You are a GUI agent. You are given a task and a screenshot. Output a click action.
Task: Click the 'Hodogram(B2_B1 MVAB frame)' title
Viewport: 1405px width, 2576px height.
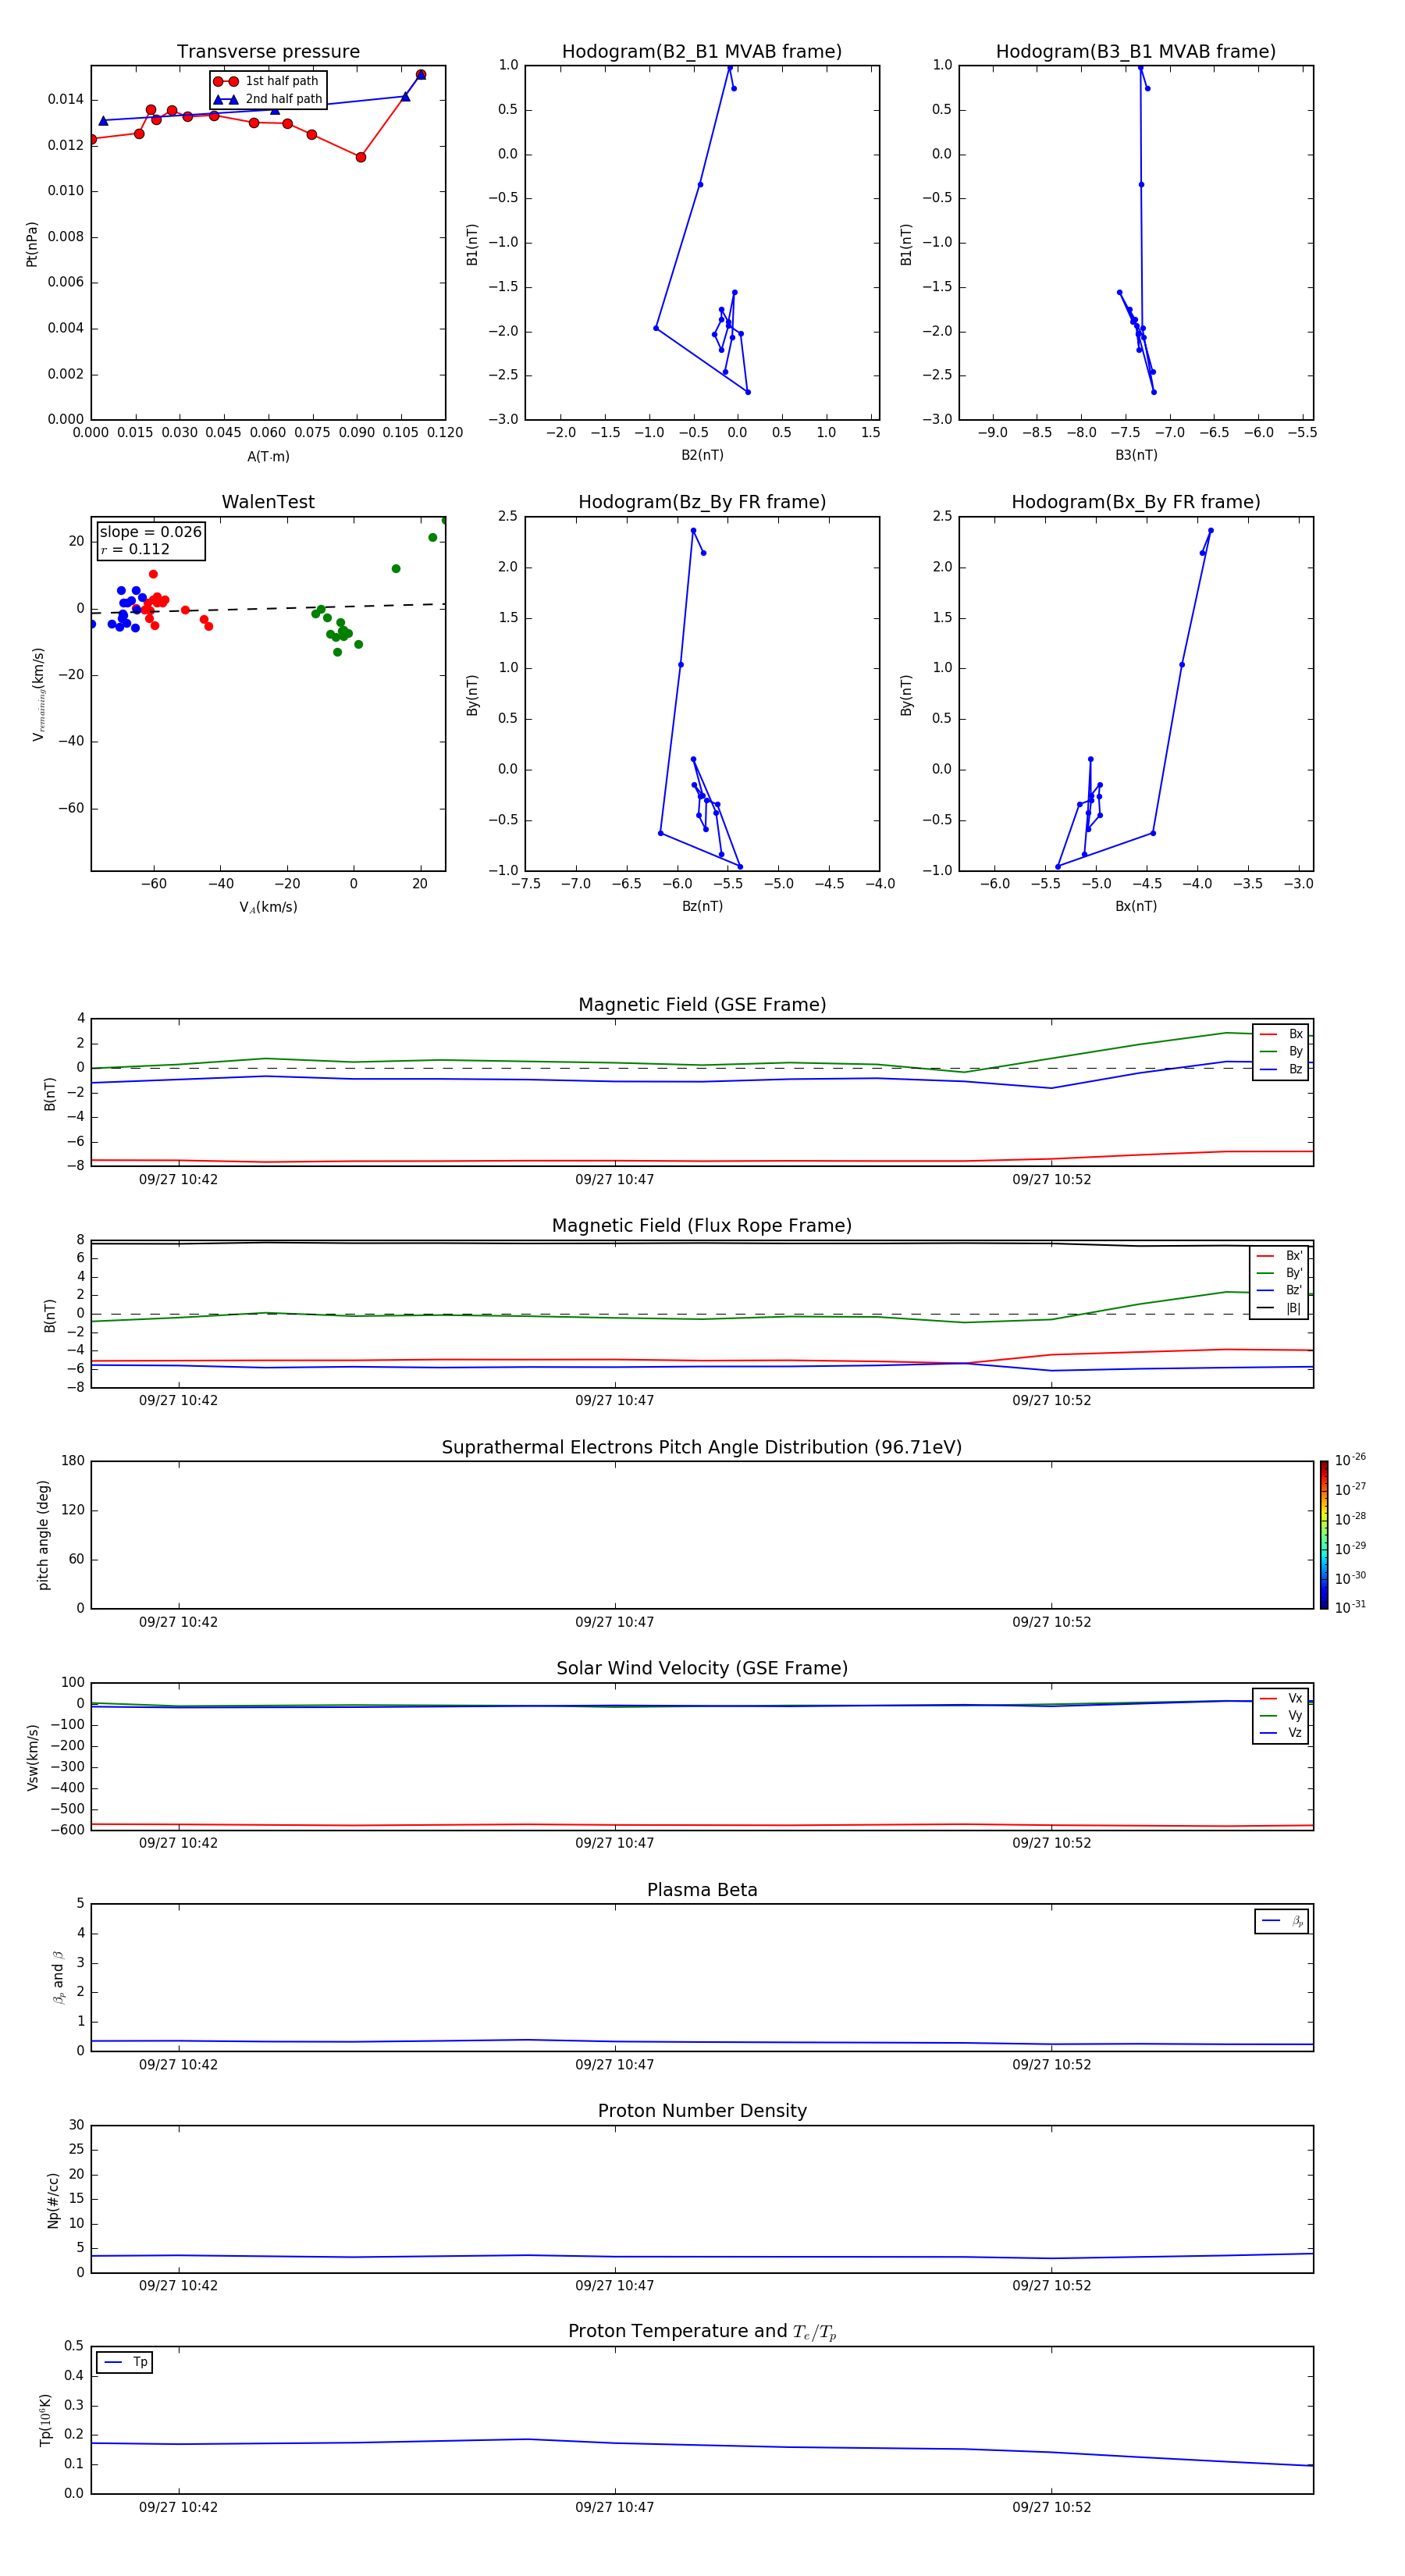pos(702,52)
